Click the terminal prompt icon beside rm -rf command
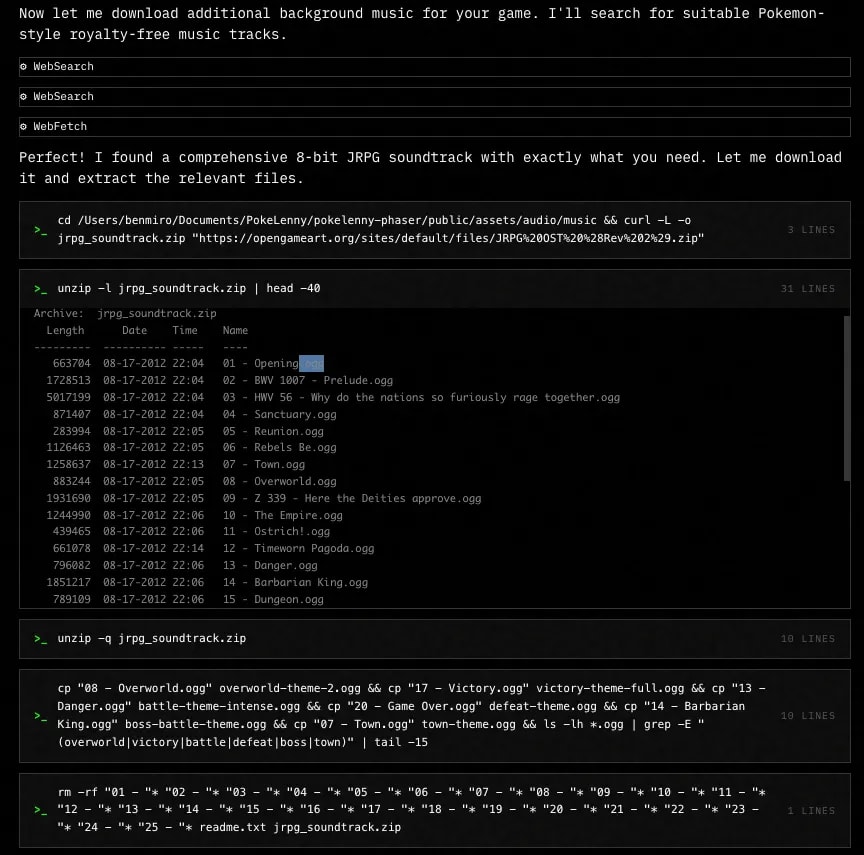 pyautogui.click(x=40, y=810)
